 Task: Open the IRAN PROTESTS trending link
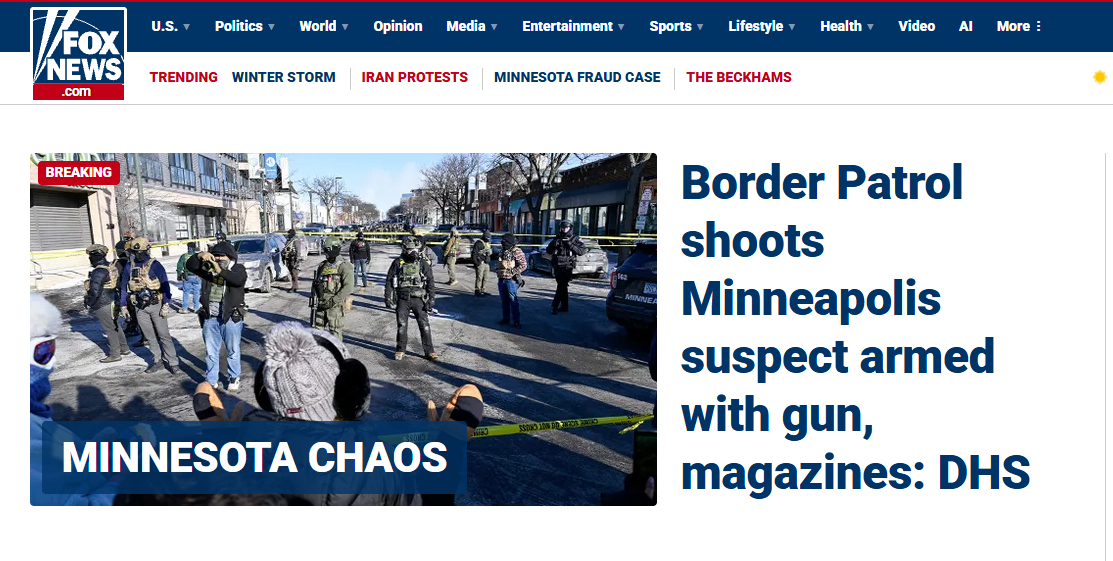pos(415,77)
